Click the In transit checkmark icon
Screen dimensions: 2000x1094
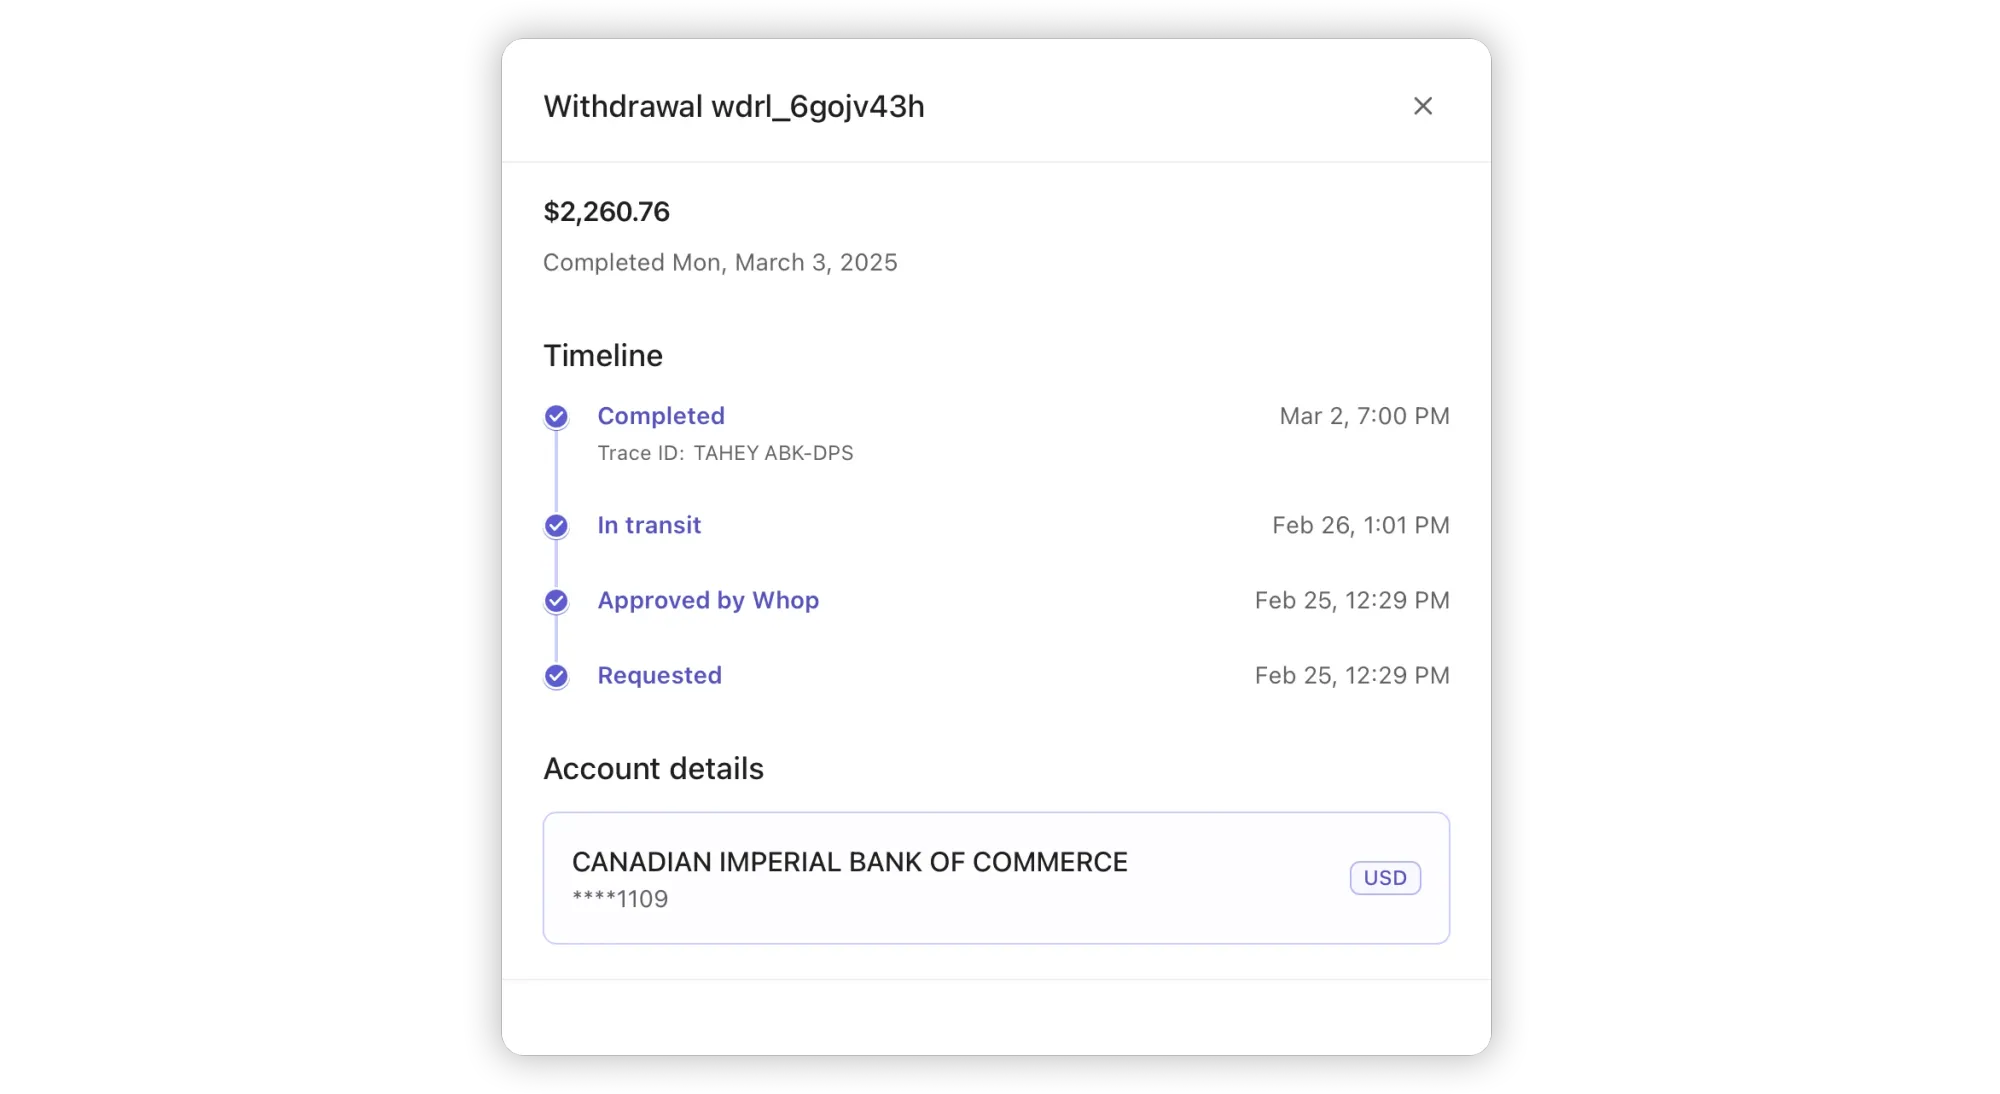tap(556, 526)
